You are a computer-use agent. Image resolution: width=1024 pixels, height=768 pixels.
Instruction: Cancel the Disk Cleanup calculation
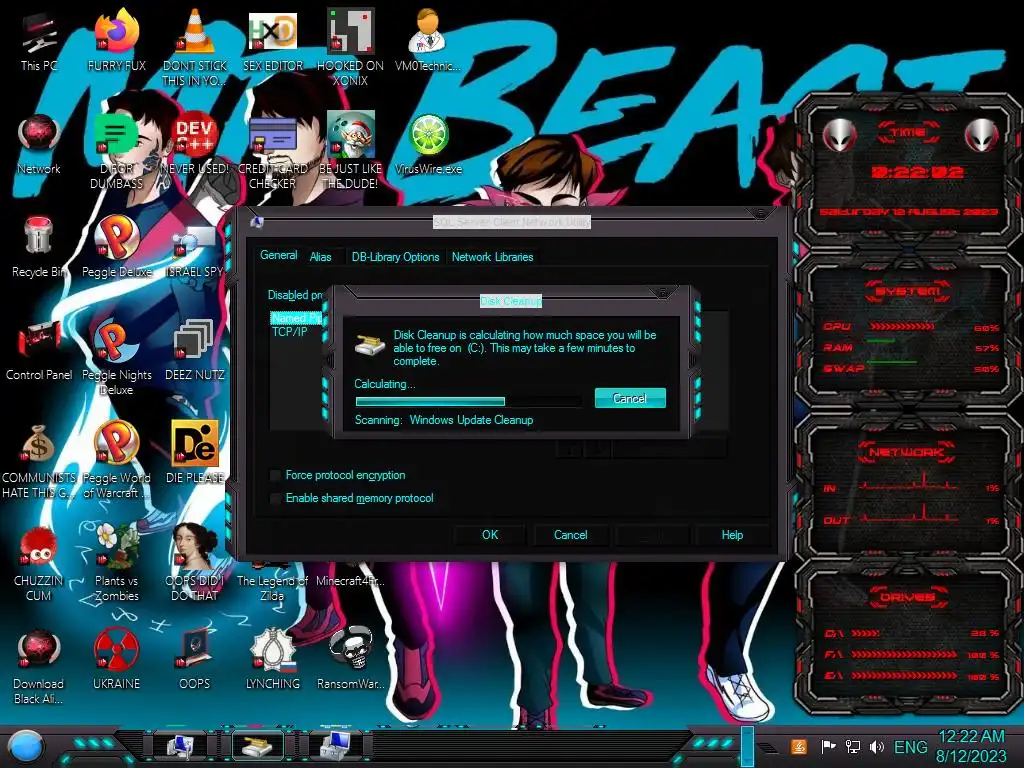(x=630, y=398)
